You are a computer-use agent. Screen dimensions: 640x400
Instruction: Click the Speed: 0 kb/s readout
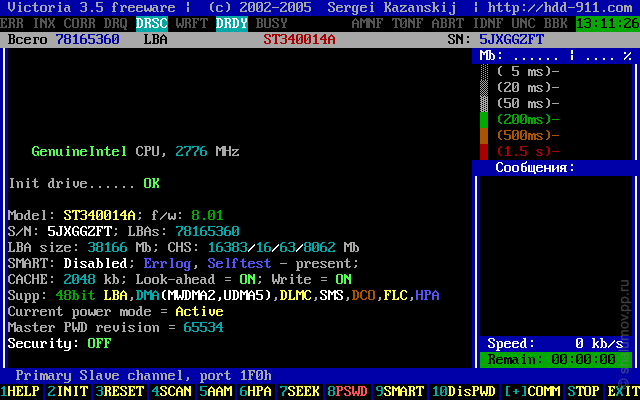click(x=556, y=344)
